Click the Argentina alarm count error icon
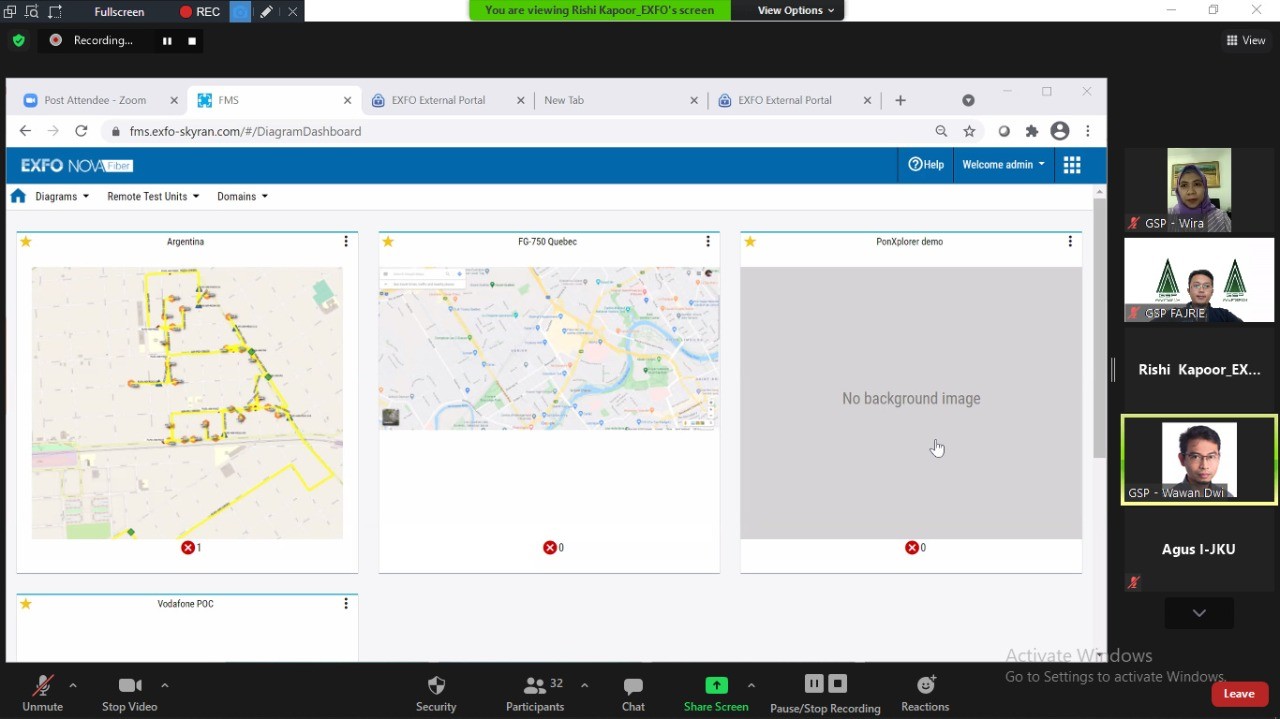 pos(188,548)
